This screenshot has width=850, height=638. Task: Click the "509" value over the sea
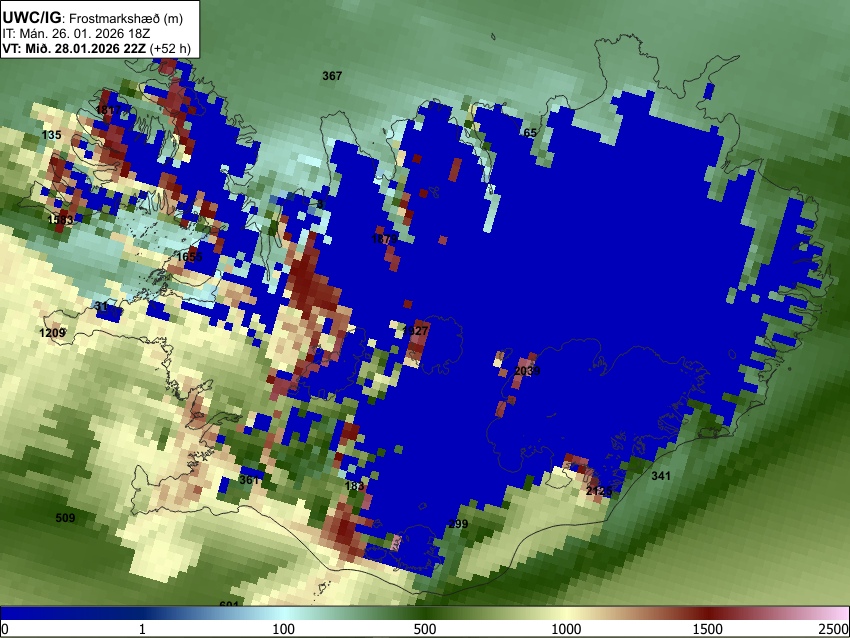pos(65,518)
